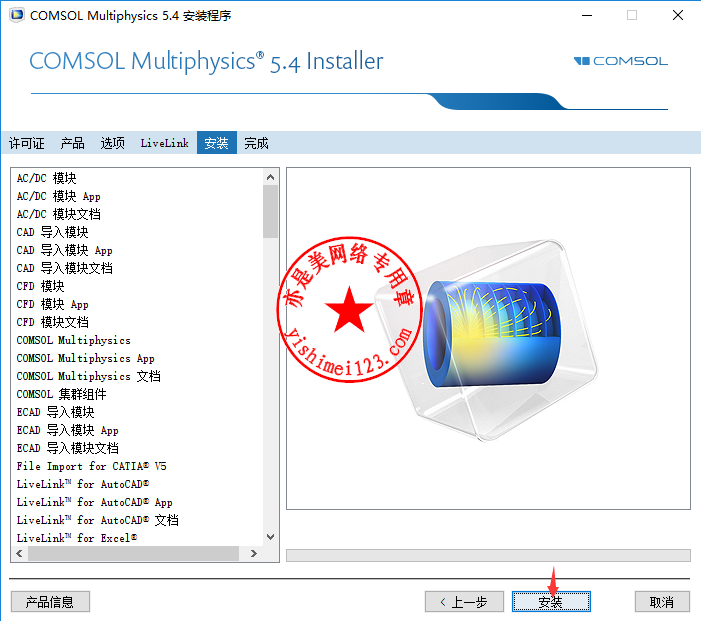Select 'File Import for CATIA V5' row
The width and height of the screenshot is (701, 621).
pos(139,466)
